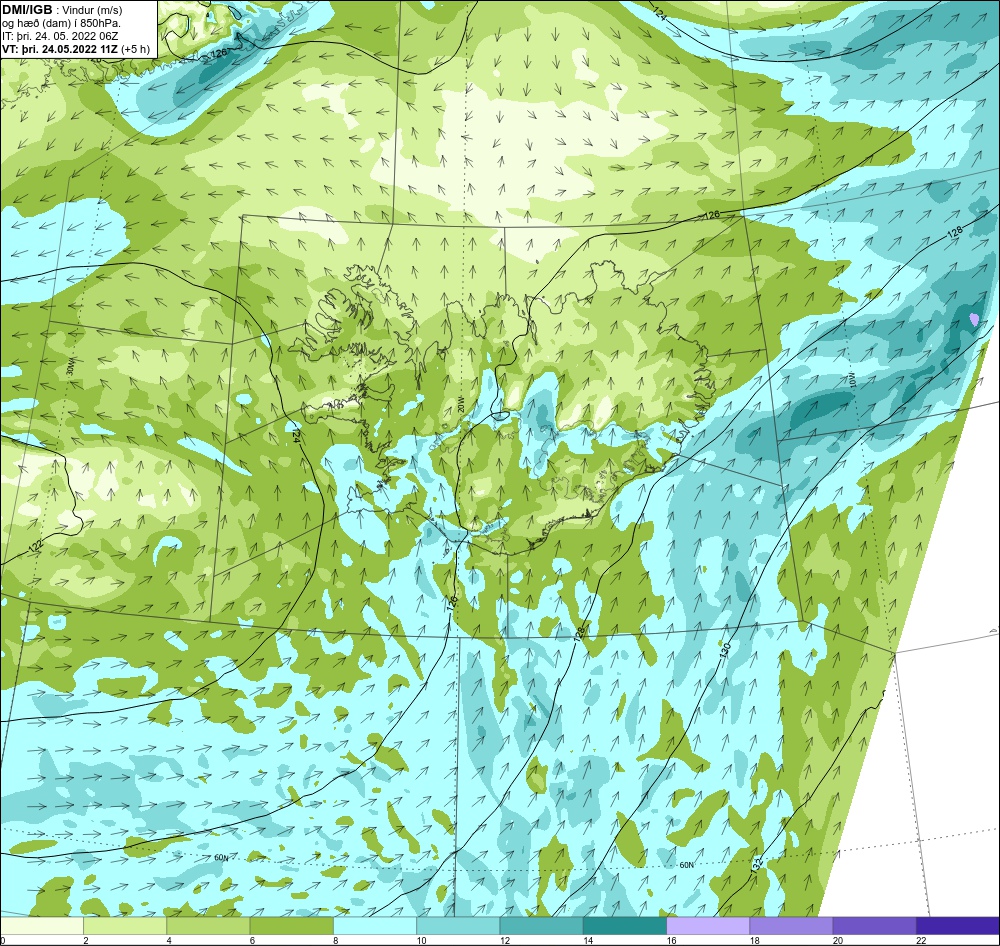The image size is (1000, 946).
Task: Click the "30W" longitude label
Action: click(70, 367)
